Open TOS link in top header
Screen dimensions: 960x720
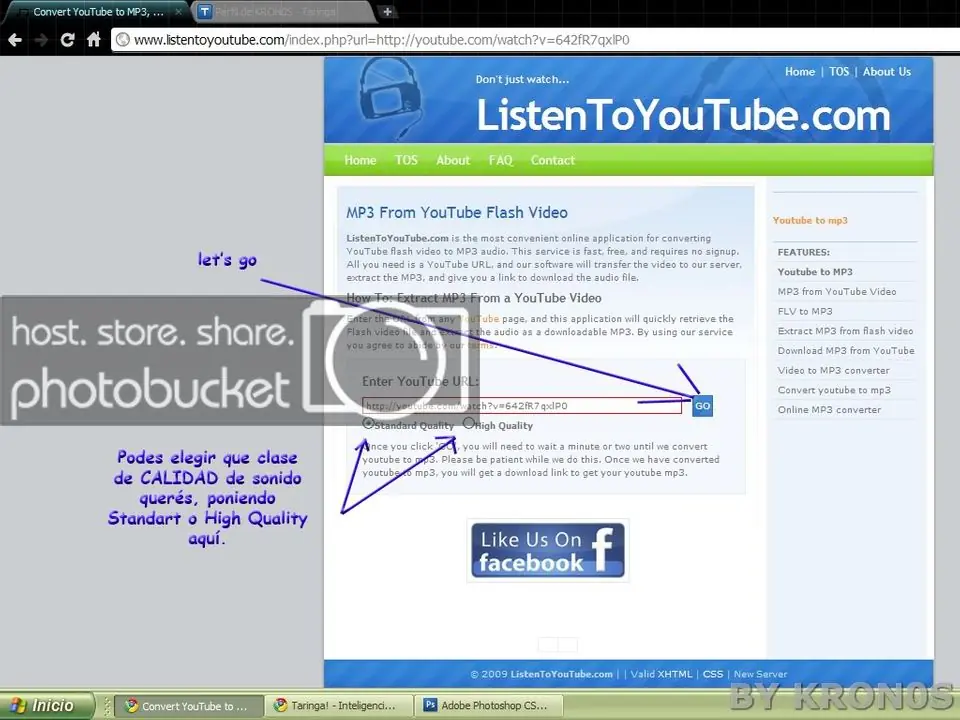coord(839,72)
